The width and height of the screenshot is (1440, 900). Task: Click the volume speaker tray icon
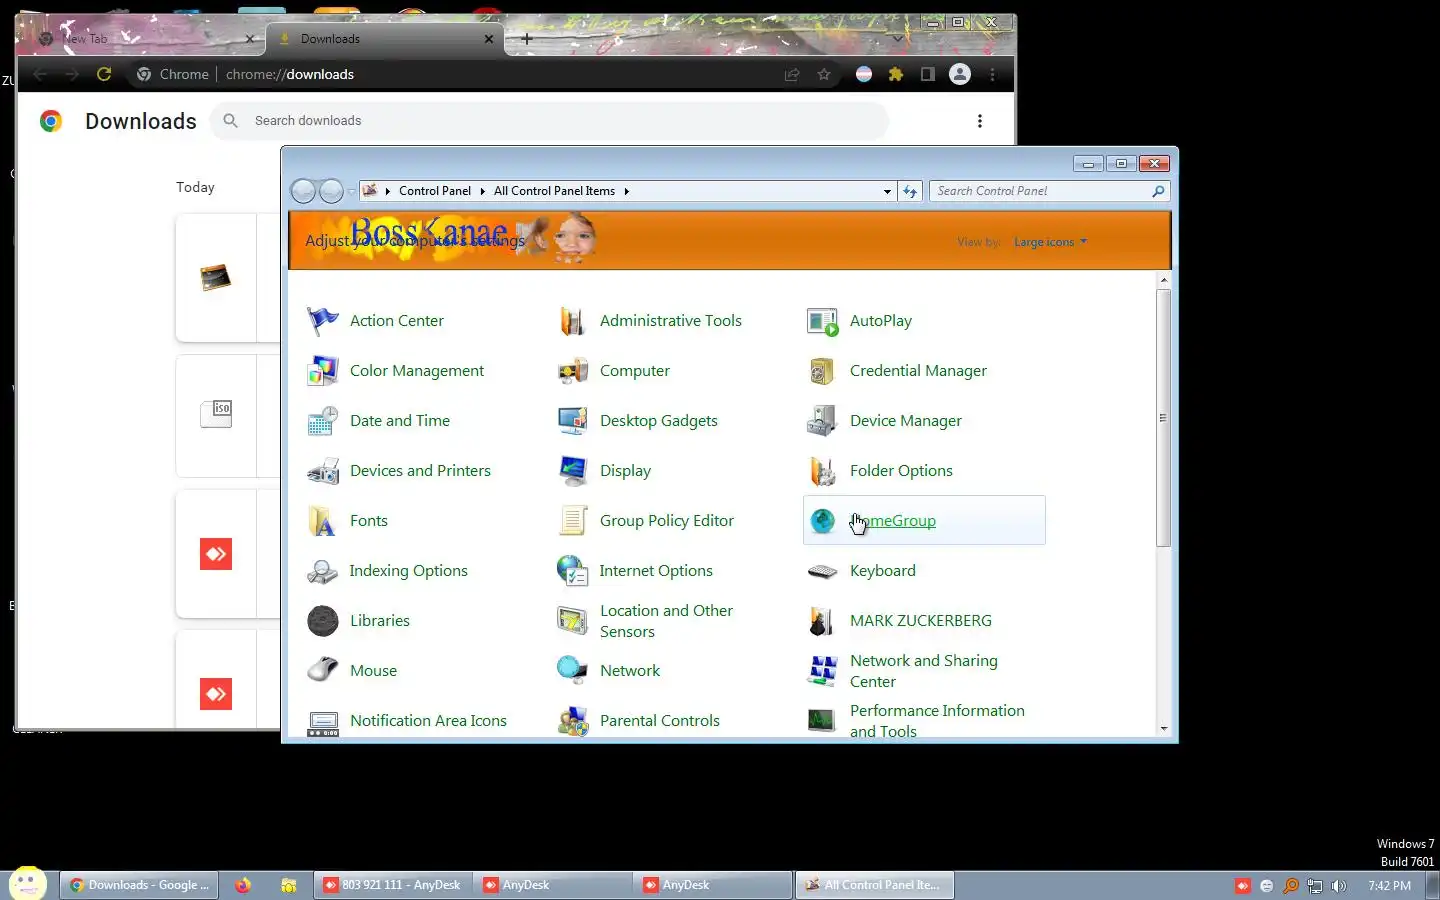1339,886
